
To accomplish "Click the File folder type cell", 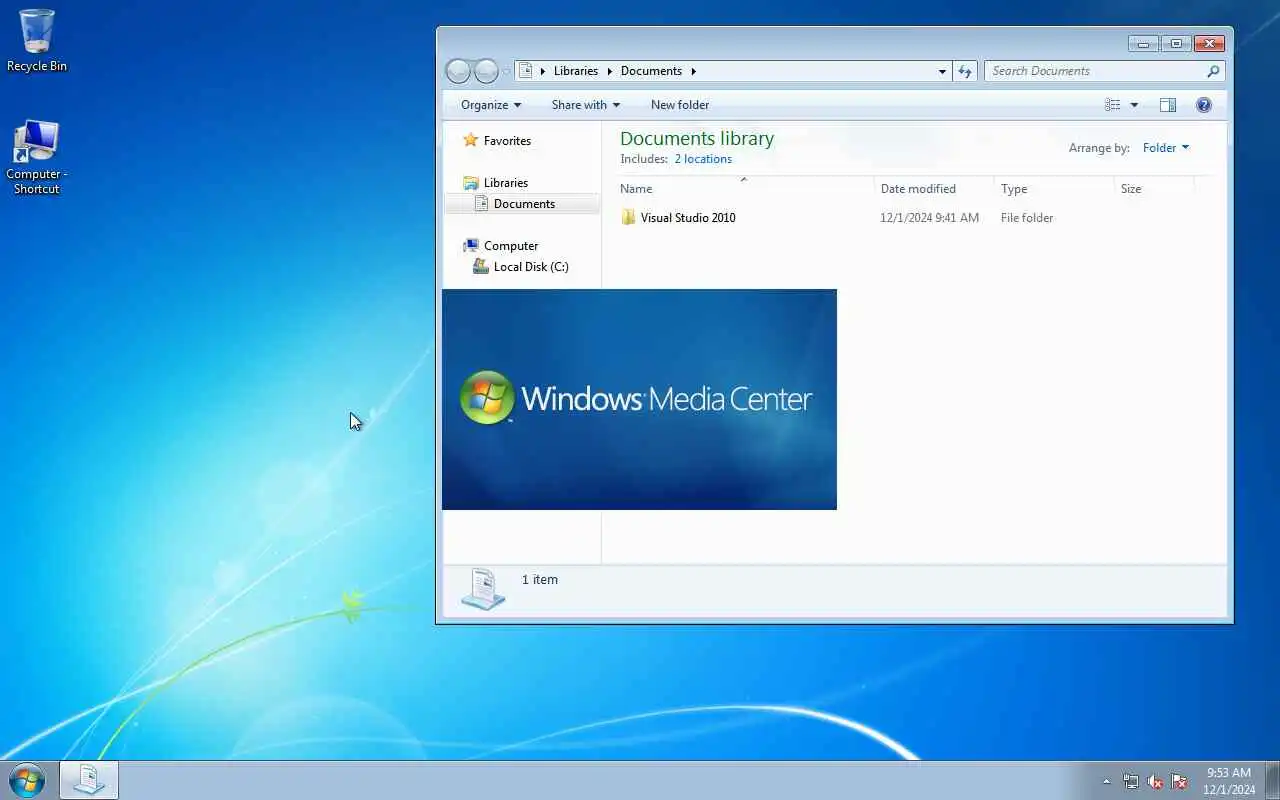I will click(x=1027, y=218).
